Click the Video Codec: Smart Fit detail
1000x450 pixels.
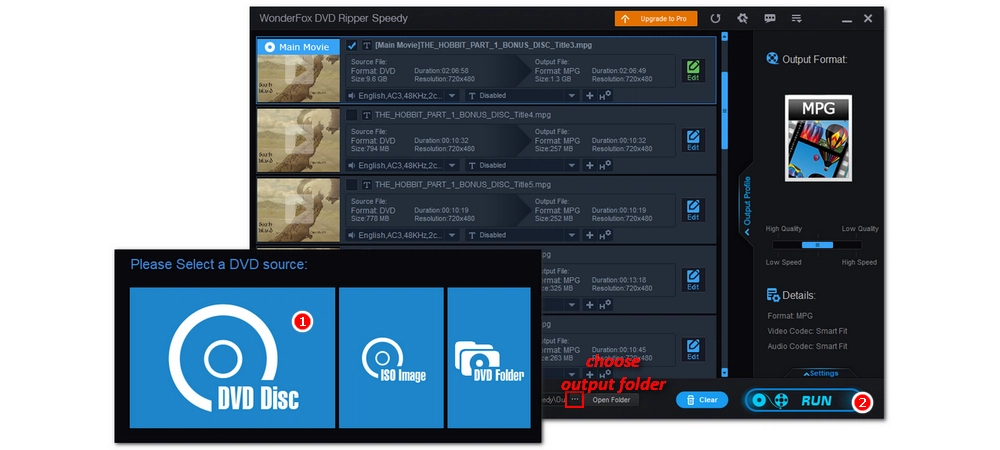[x=807, y=331]
